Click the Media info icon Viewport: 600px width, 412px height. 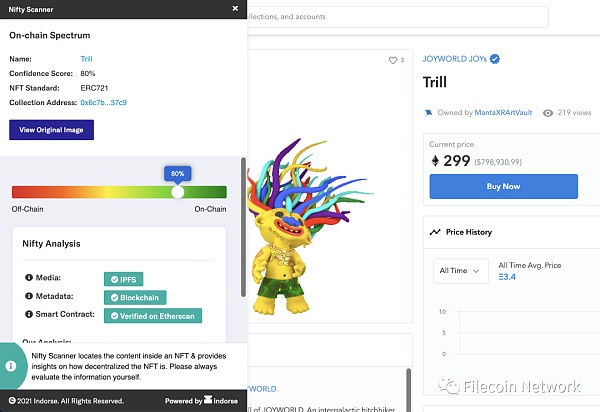(x=29, y=277)
